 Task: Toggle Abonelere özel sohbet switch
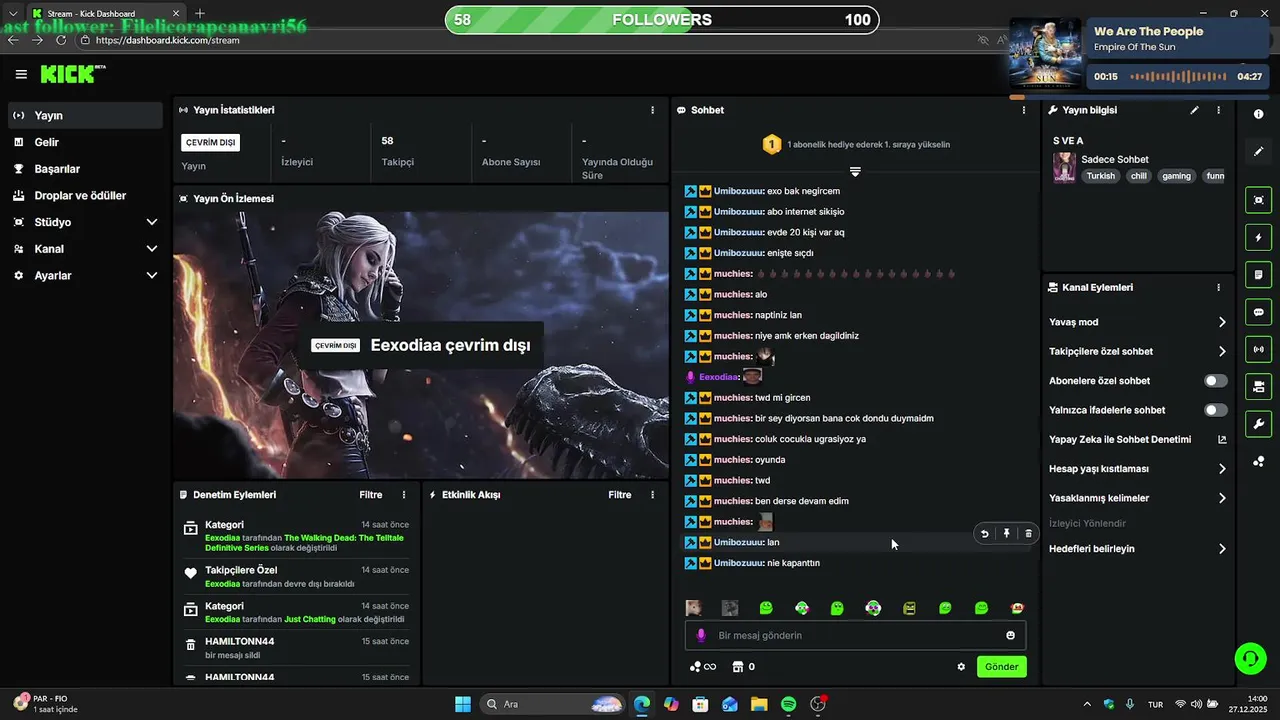click(x=1215, y=381)
